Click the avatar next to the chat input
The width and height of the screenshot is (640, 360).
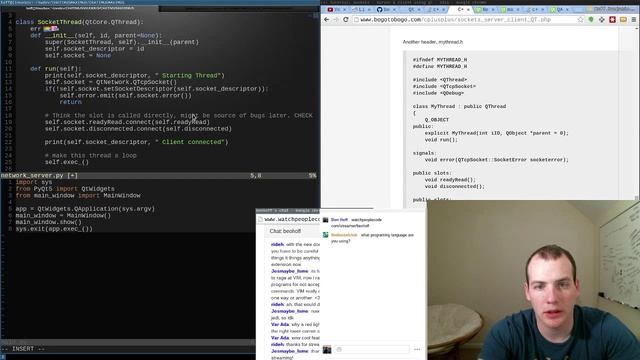(x=327, y=349)
